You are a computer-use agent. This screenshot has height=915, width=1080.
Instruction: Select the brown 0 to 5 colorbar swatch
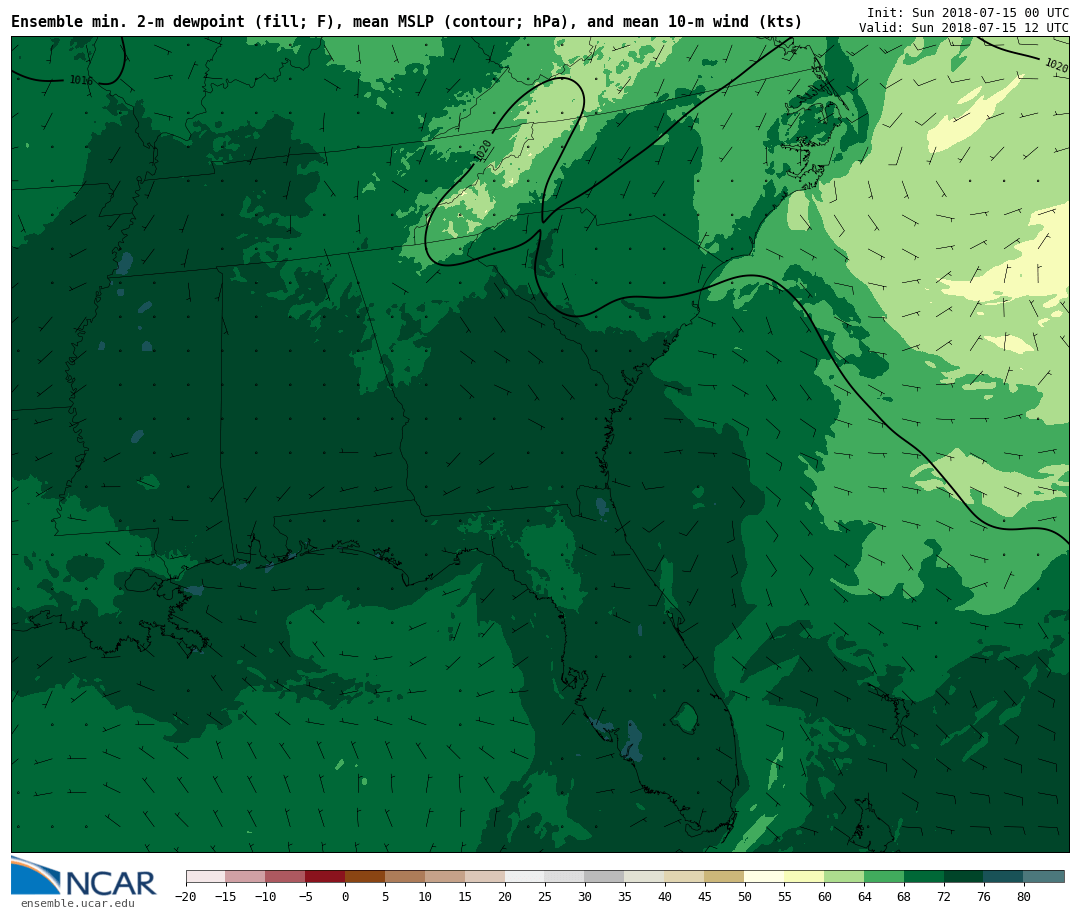click(x=365, y=877)
